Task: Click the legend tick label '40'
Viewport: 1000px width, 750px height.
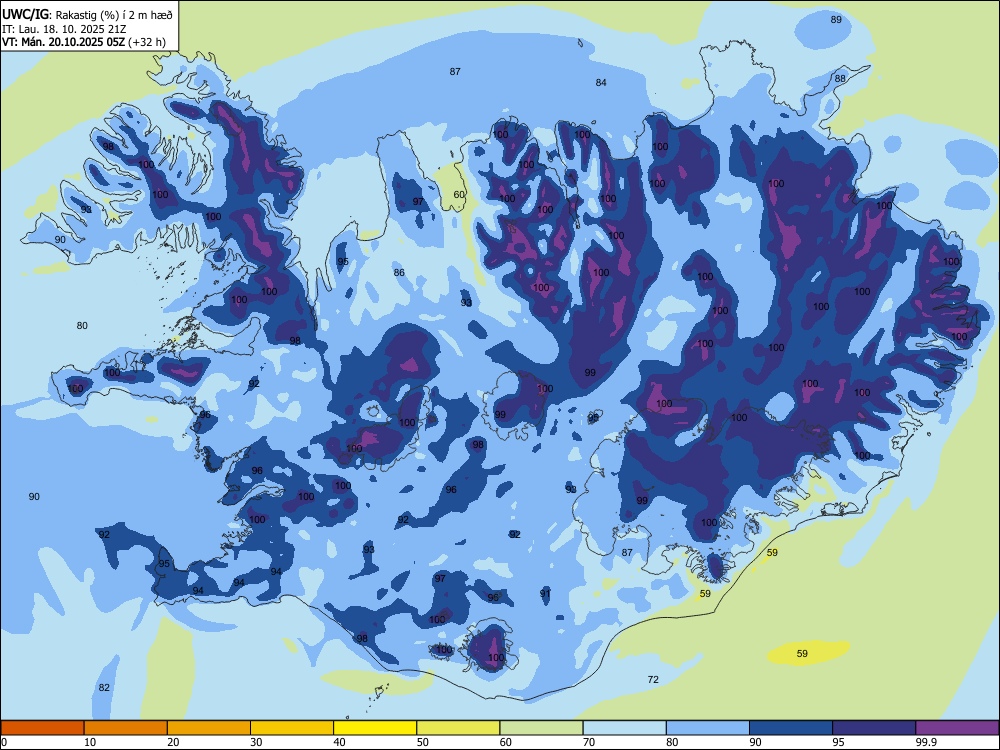Action: (340, 742)
